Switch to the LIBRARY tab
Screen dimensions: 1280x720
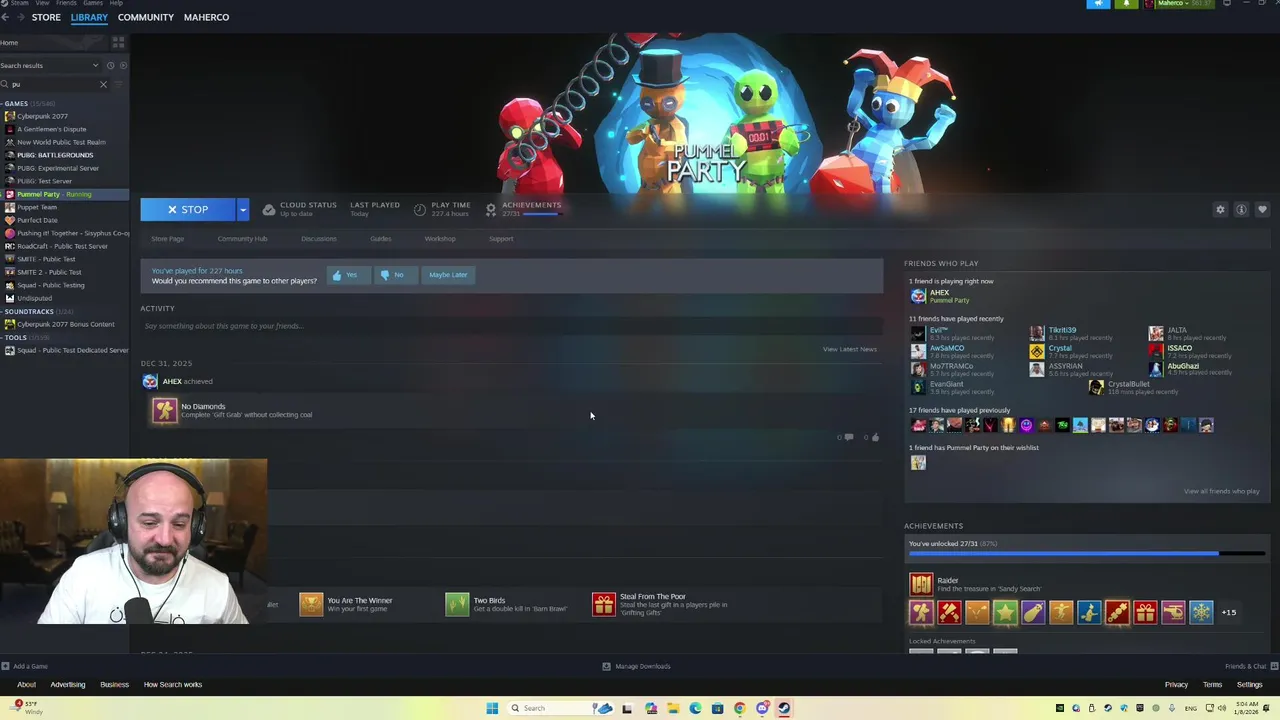pos(89,17)
